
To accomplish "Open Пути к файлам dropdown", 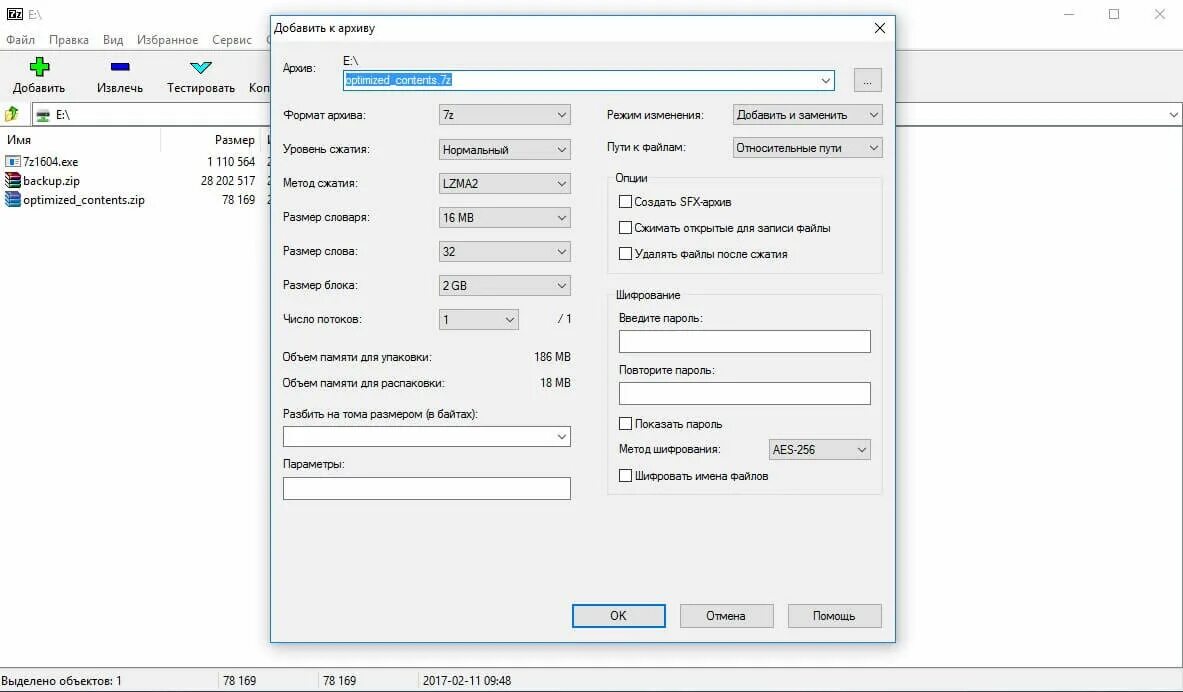I will point(807,148).
